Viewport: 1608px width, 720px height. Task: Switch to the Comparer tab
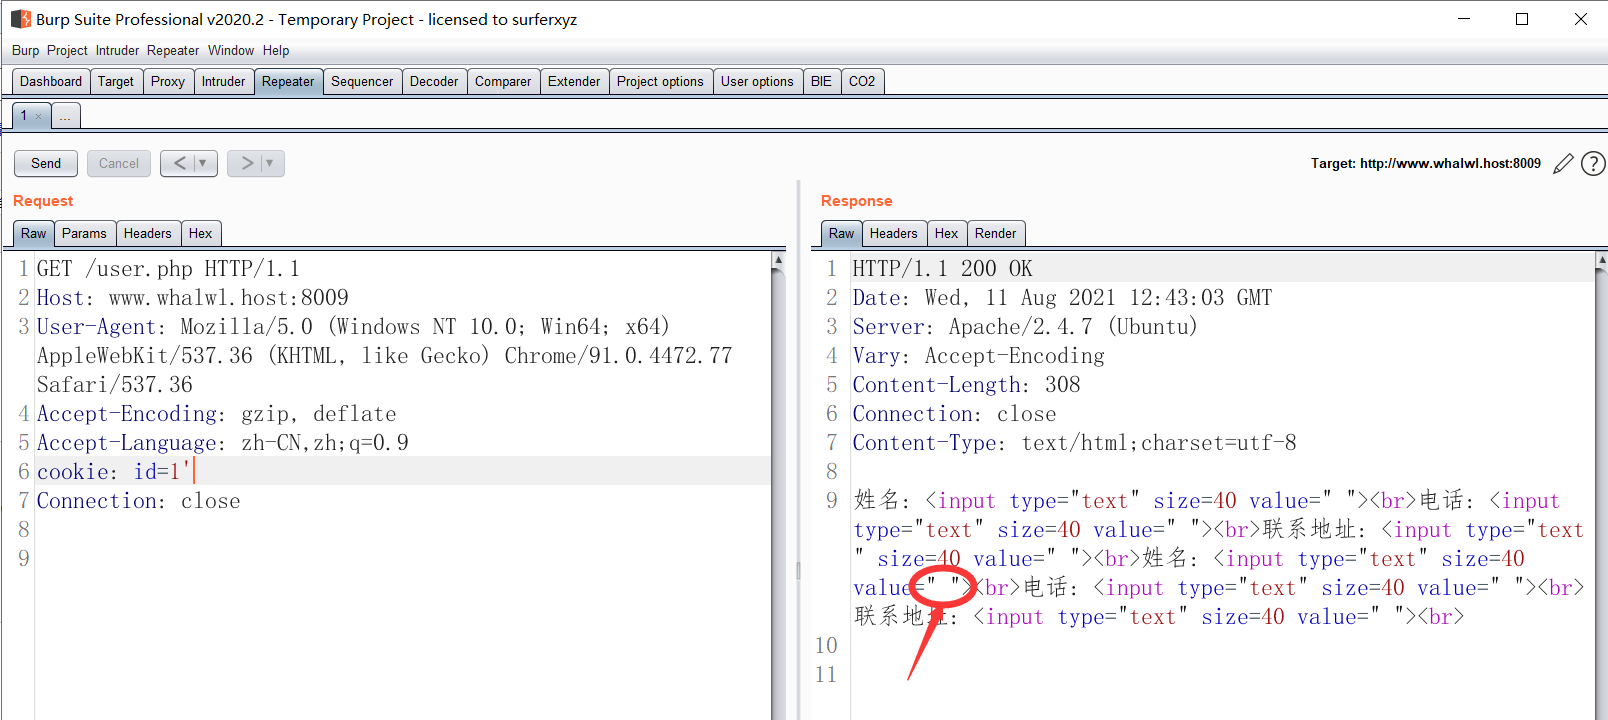click(503, 82)
